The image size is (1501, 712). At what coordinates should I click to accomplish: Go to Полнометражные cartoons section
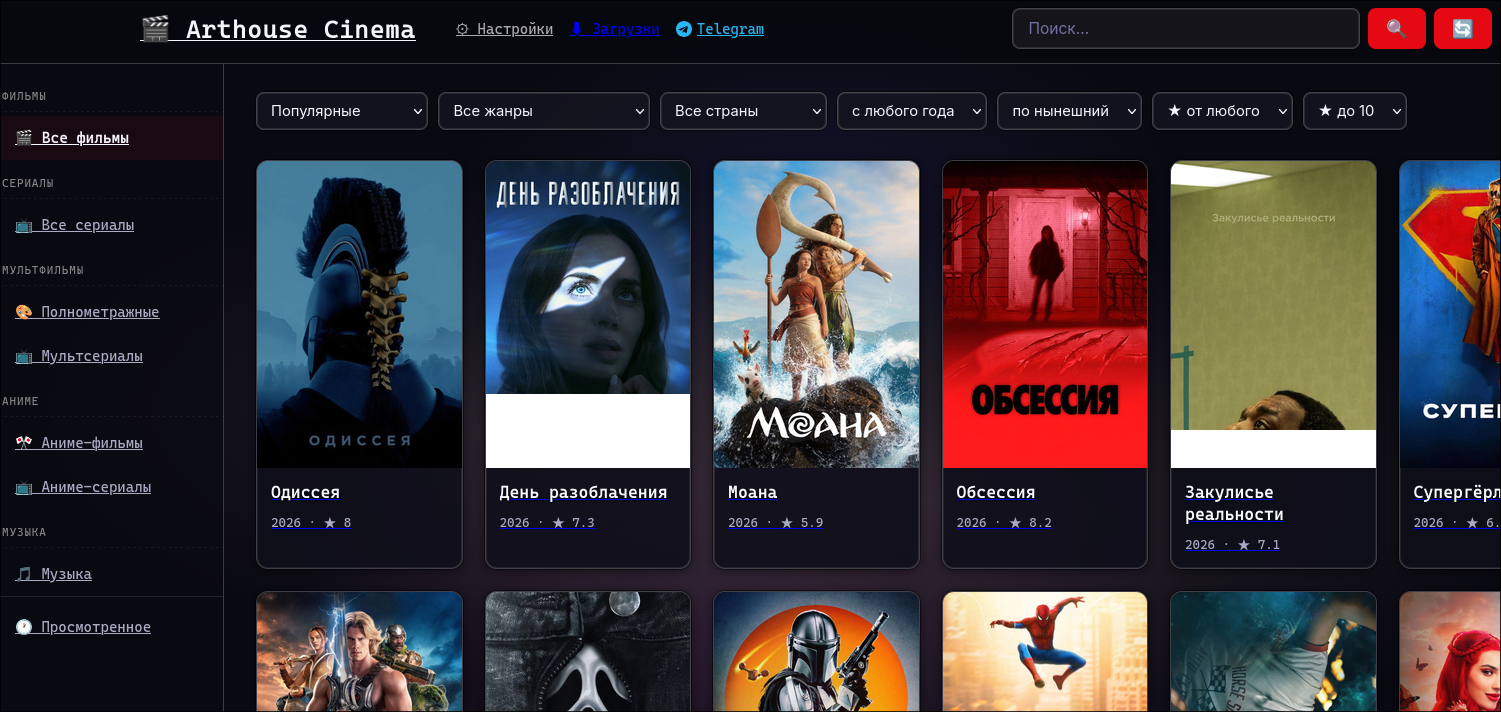[x=111, y=312]
